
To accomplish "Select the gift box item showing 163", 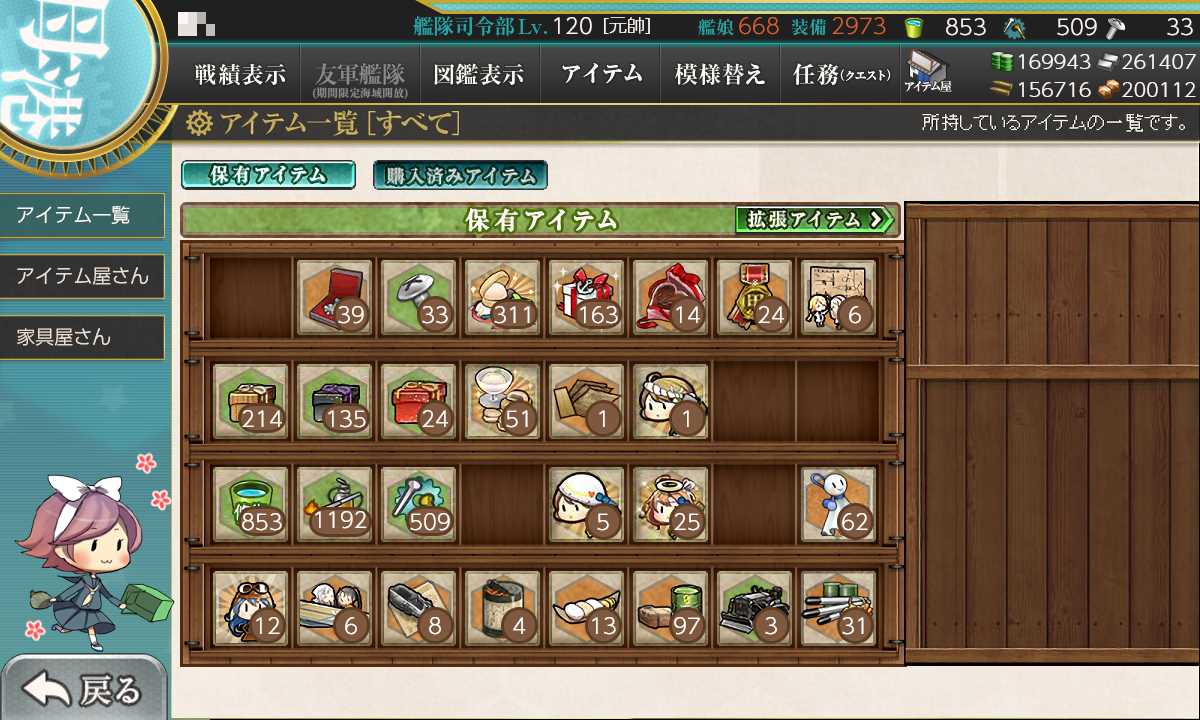I will 587,297.
